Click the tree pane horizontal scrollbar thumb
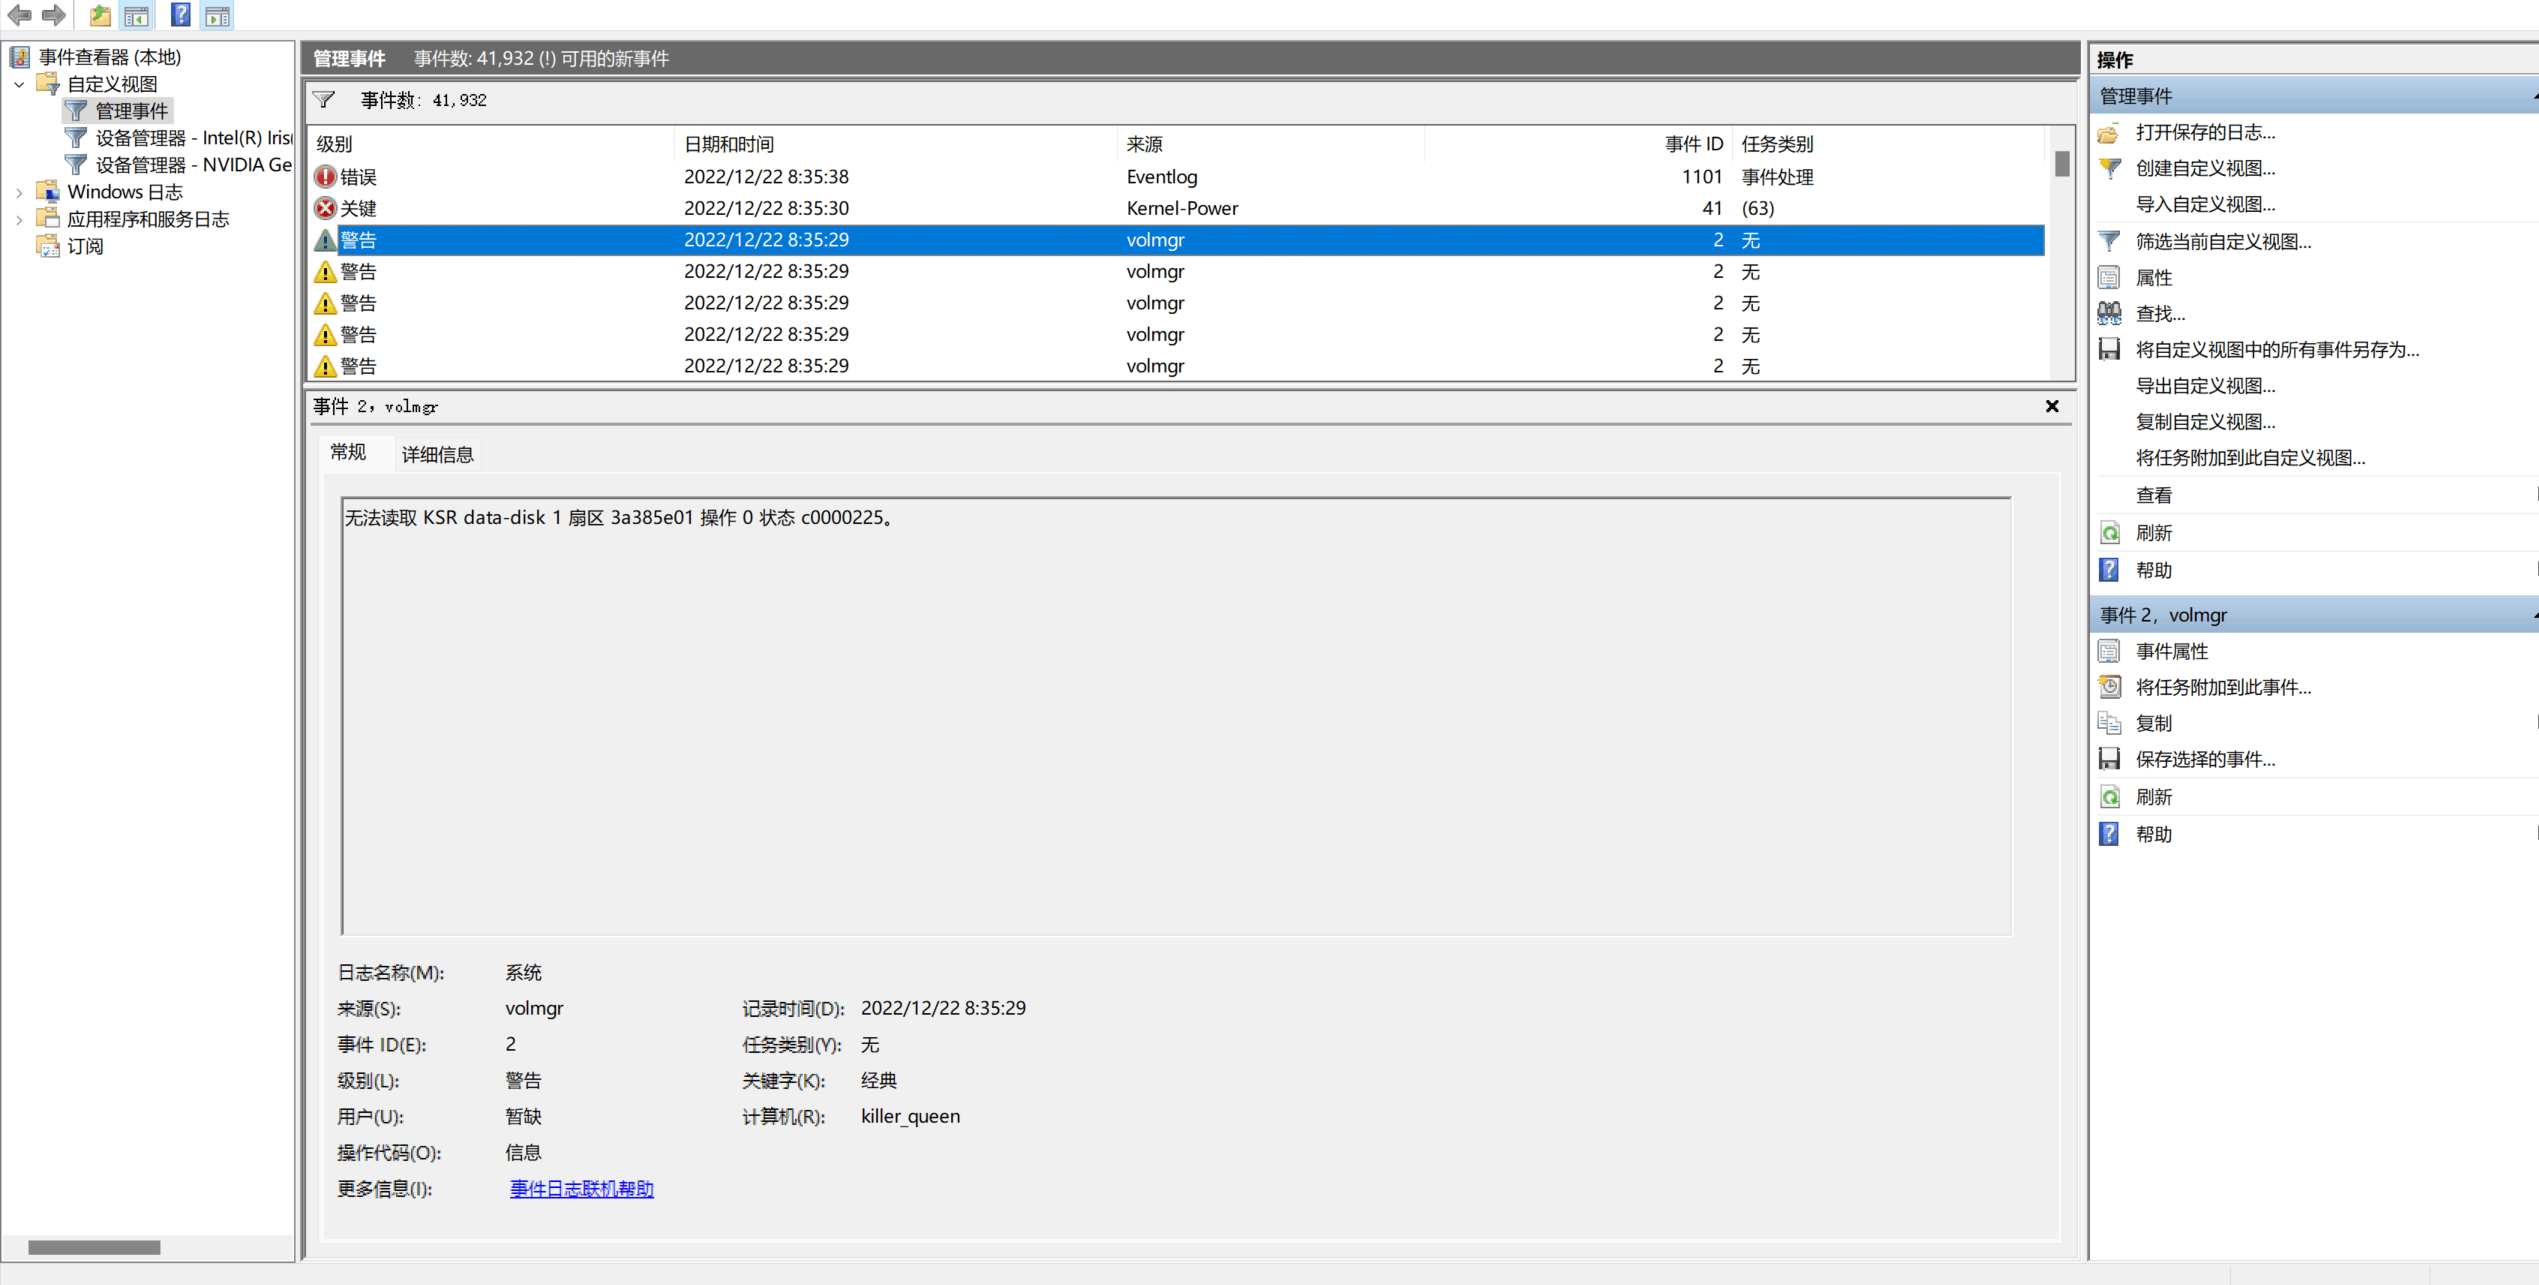The width and height of the screenshot is (2539, 1285). click(x=94, y=1247)
